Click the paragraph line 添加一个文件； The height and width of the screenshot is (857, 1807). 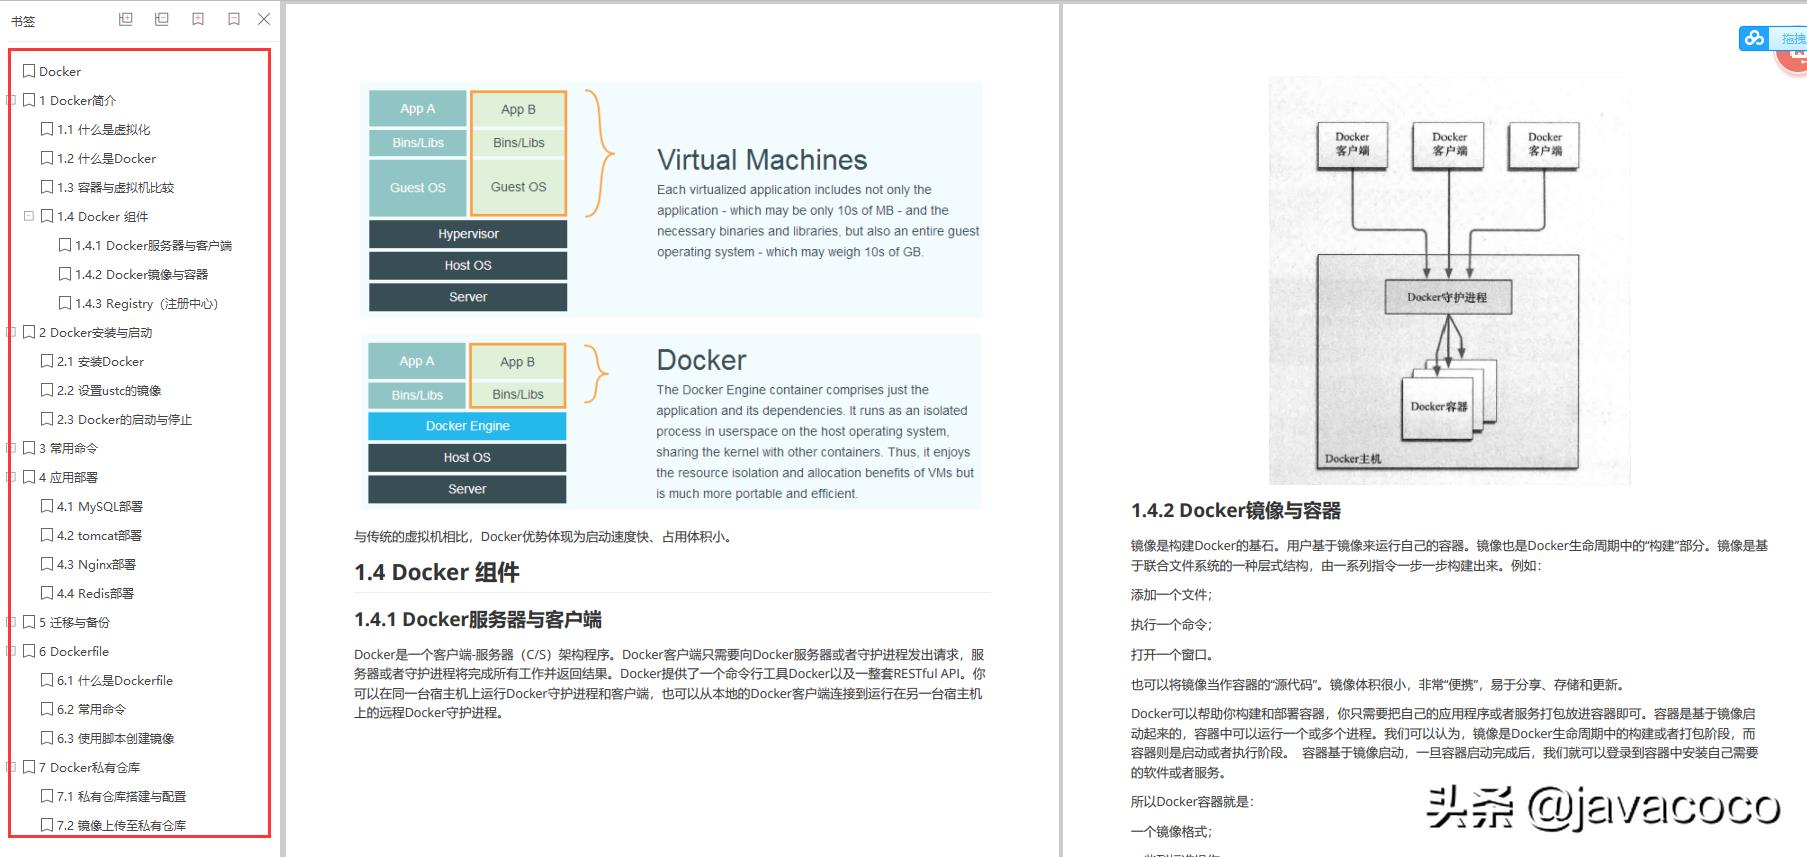point(1171,595)
